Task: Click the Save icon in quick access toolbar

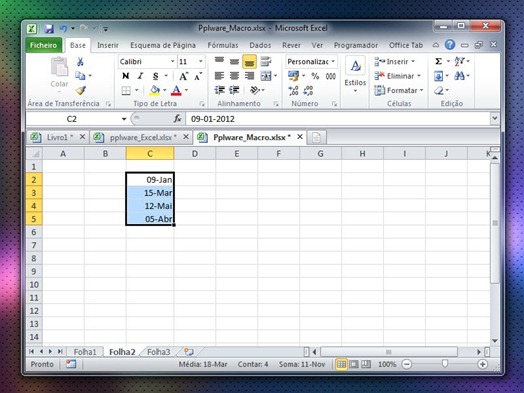Action: point(49,29)
